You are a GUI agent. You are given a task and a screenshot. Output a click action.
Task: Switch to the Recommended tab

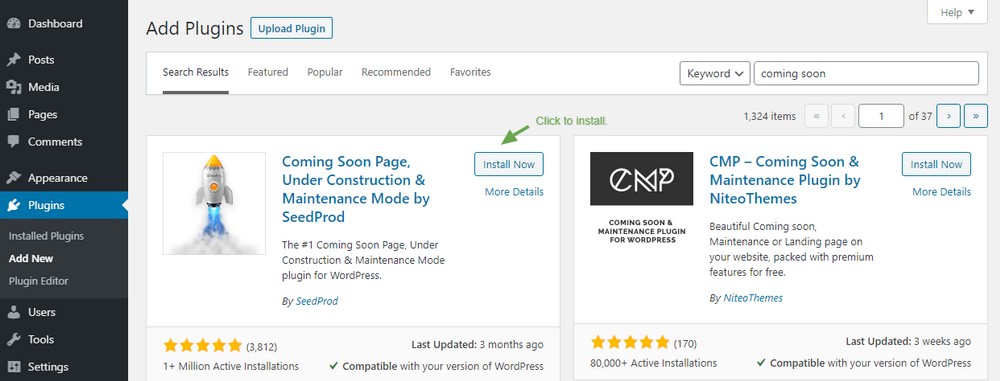(x=396, y=72)
